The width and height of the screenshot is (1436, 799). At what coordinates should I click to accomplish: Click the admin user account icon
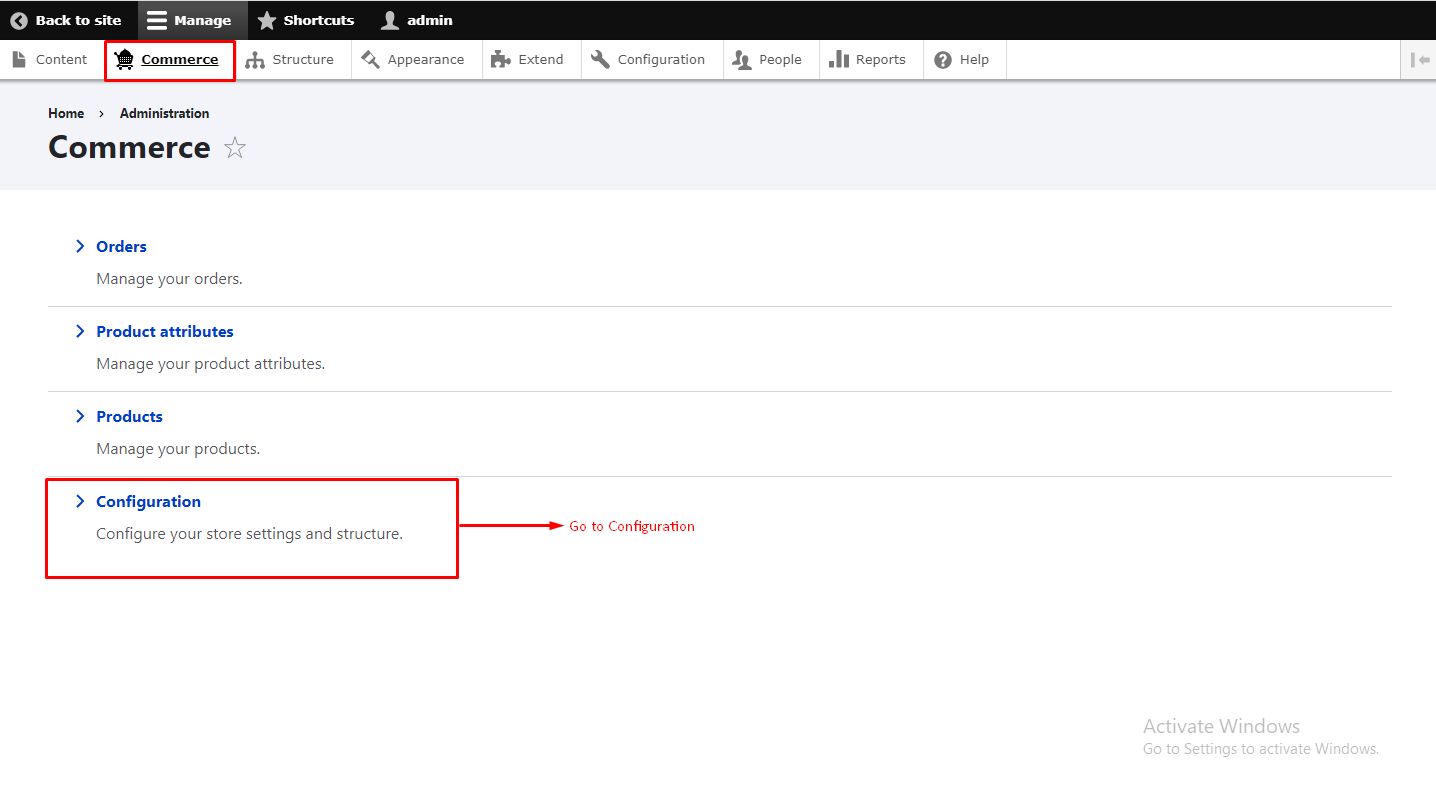(x=390, y=20)
